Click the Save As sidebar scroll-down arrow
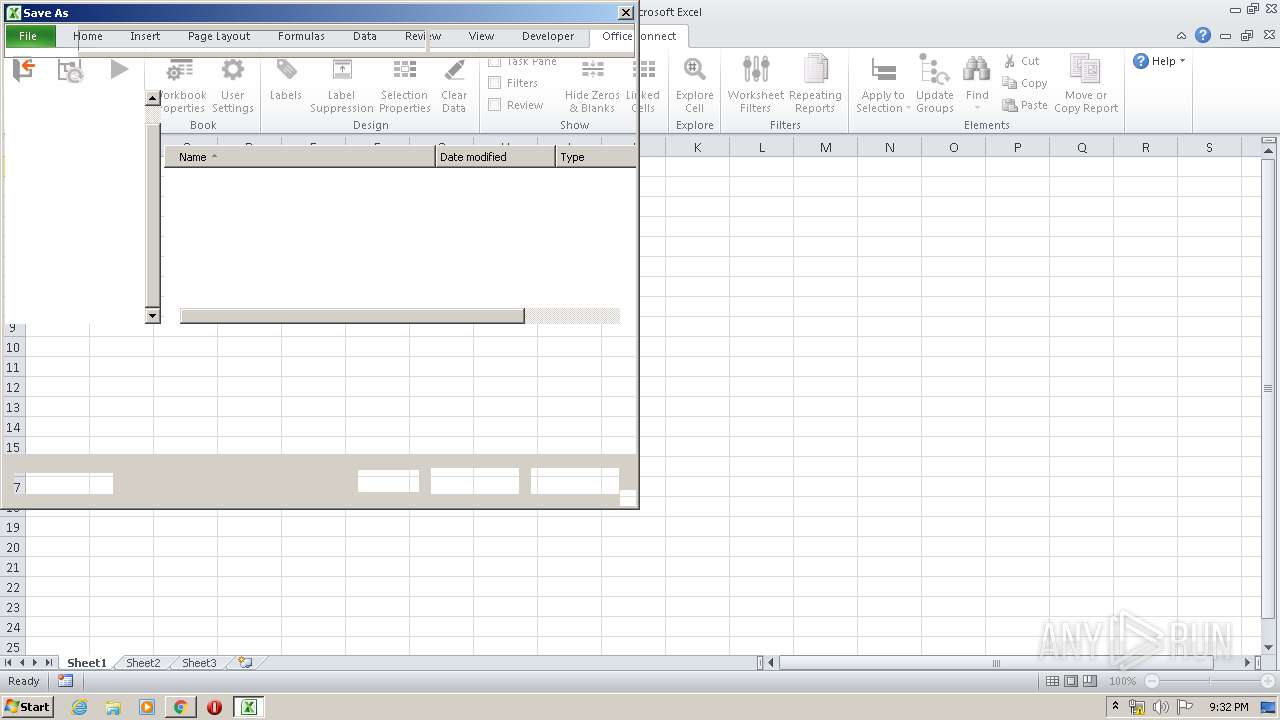1280x720 pixels. coord(153,316)
